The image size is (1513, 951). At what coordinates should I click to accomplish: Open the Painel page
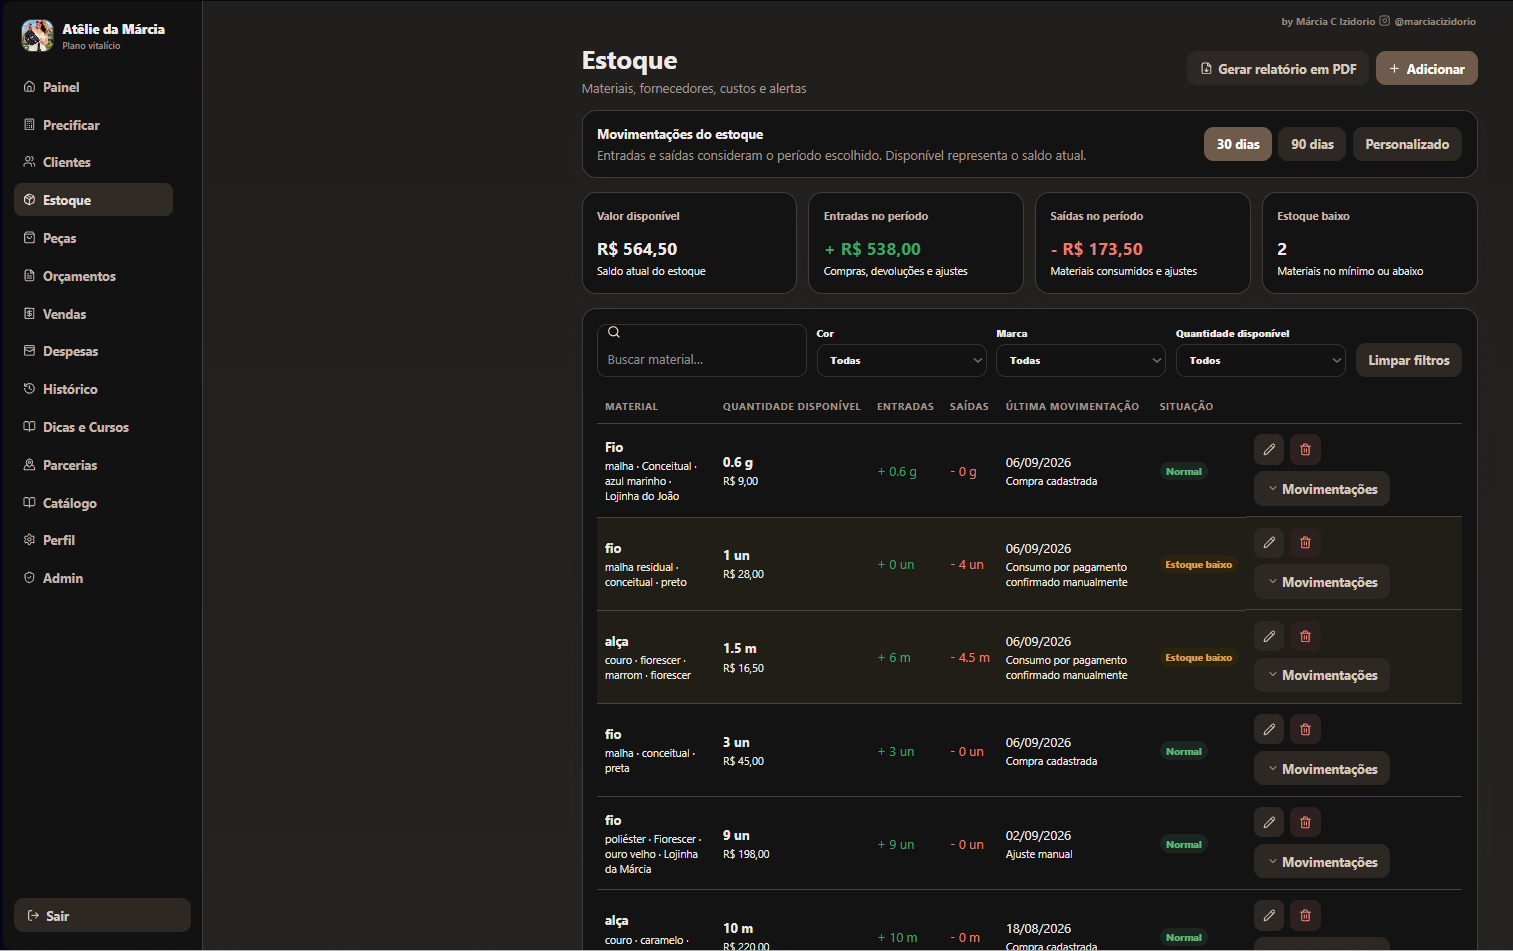coord(93,87)
